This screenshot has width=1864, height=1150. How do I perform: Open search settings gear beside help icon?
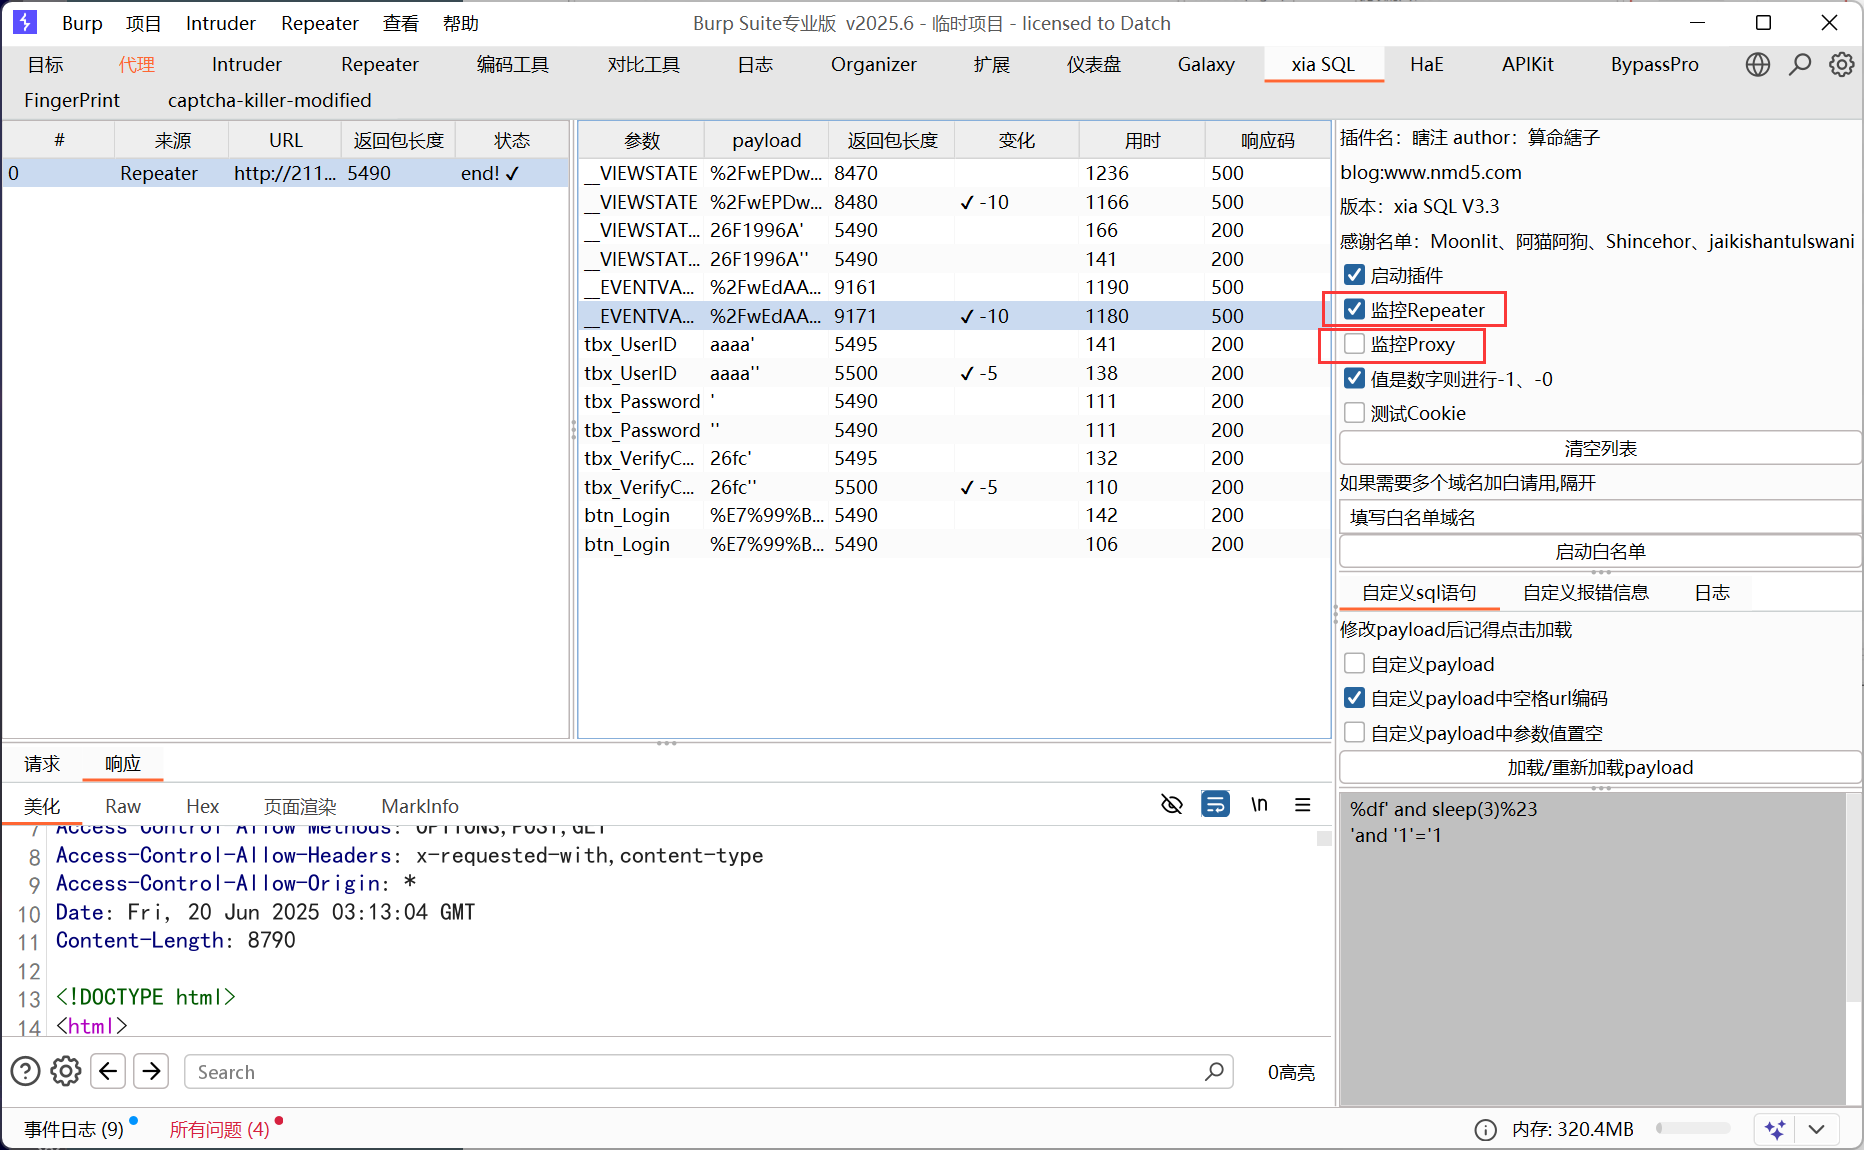pos(66,1071)
